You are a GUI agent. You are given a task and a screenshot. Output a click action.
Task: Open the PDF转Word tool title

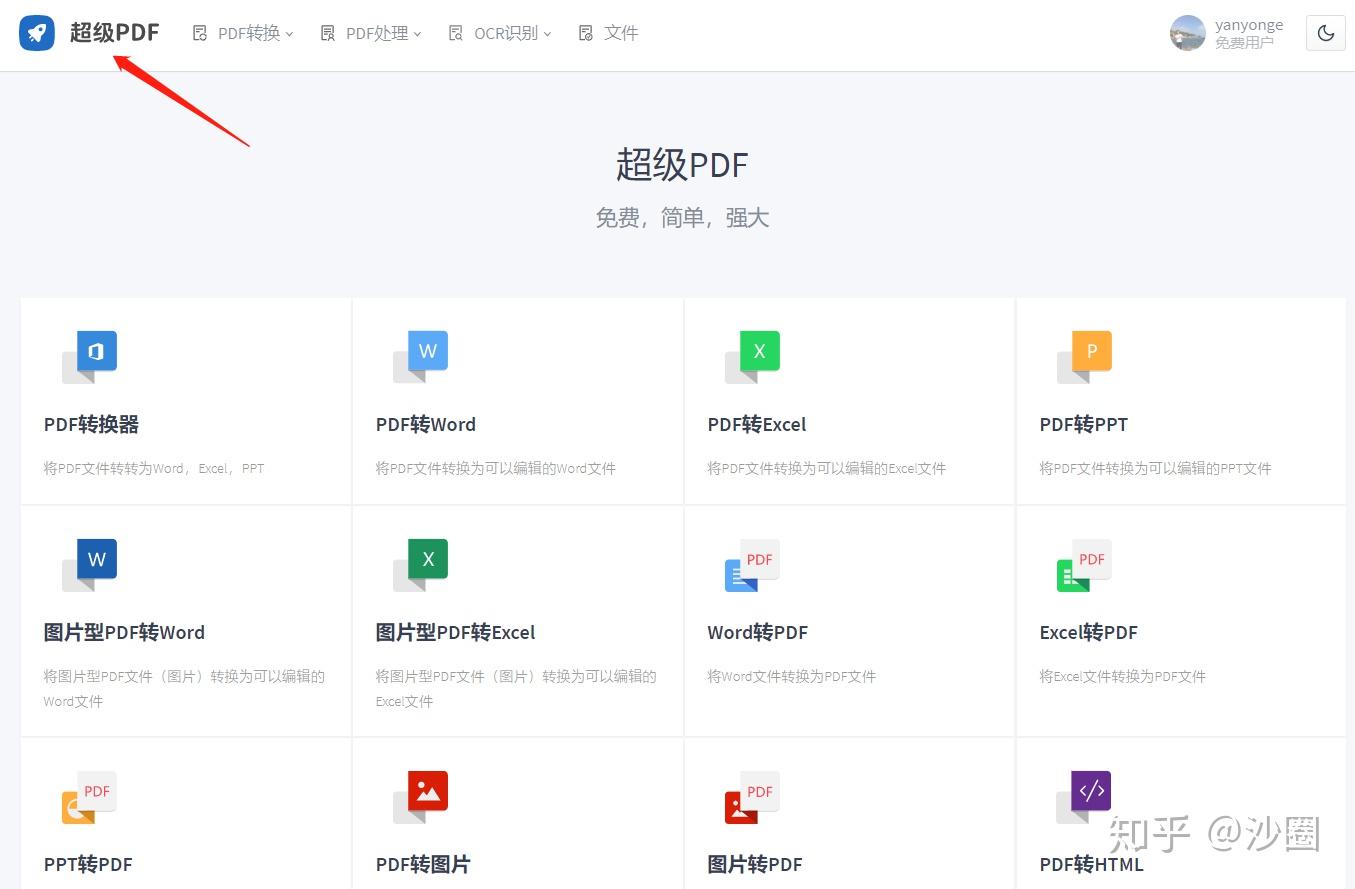tap(426, 424)
